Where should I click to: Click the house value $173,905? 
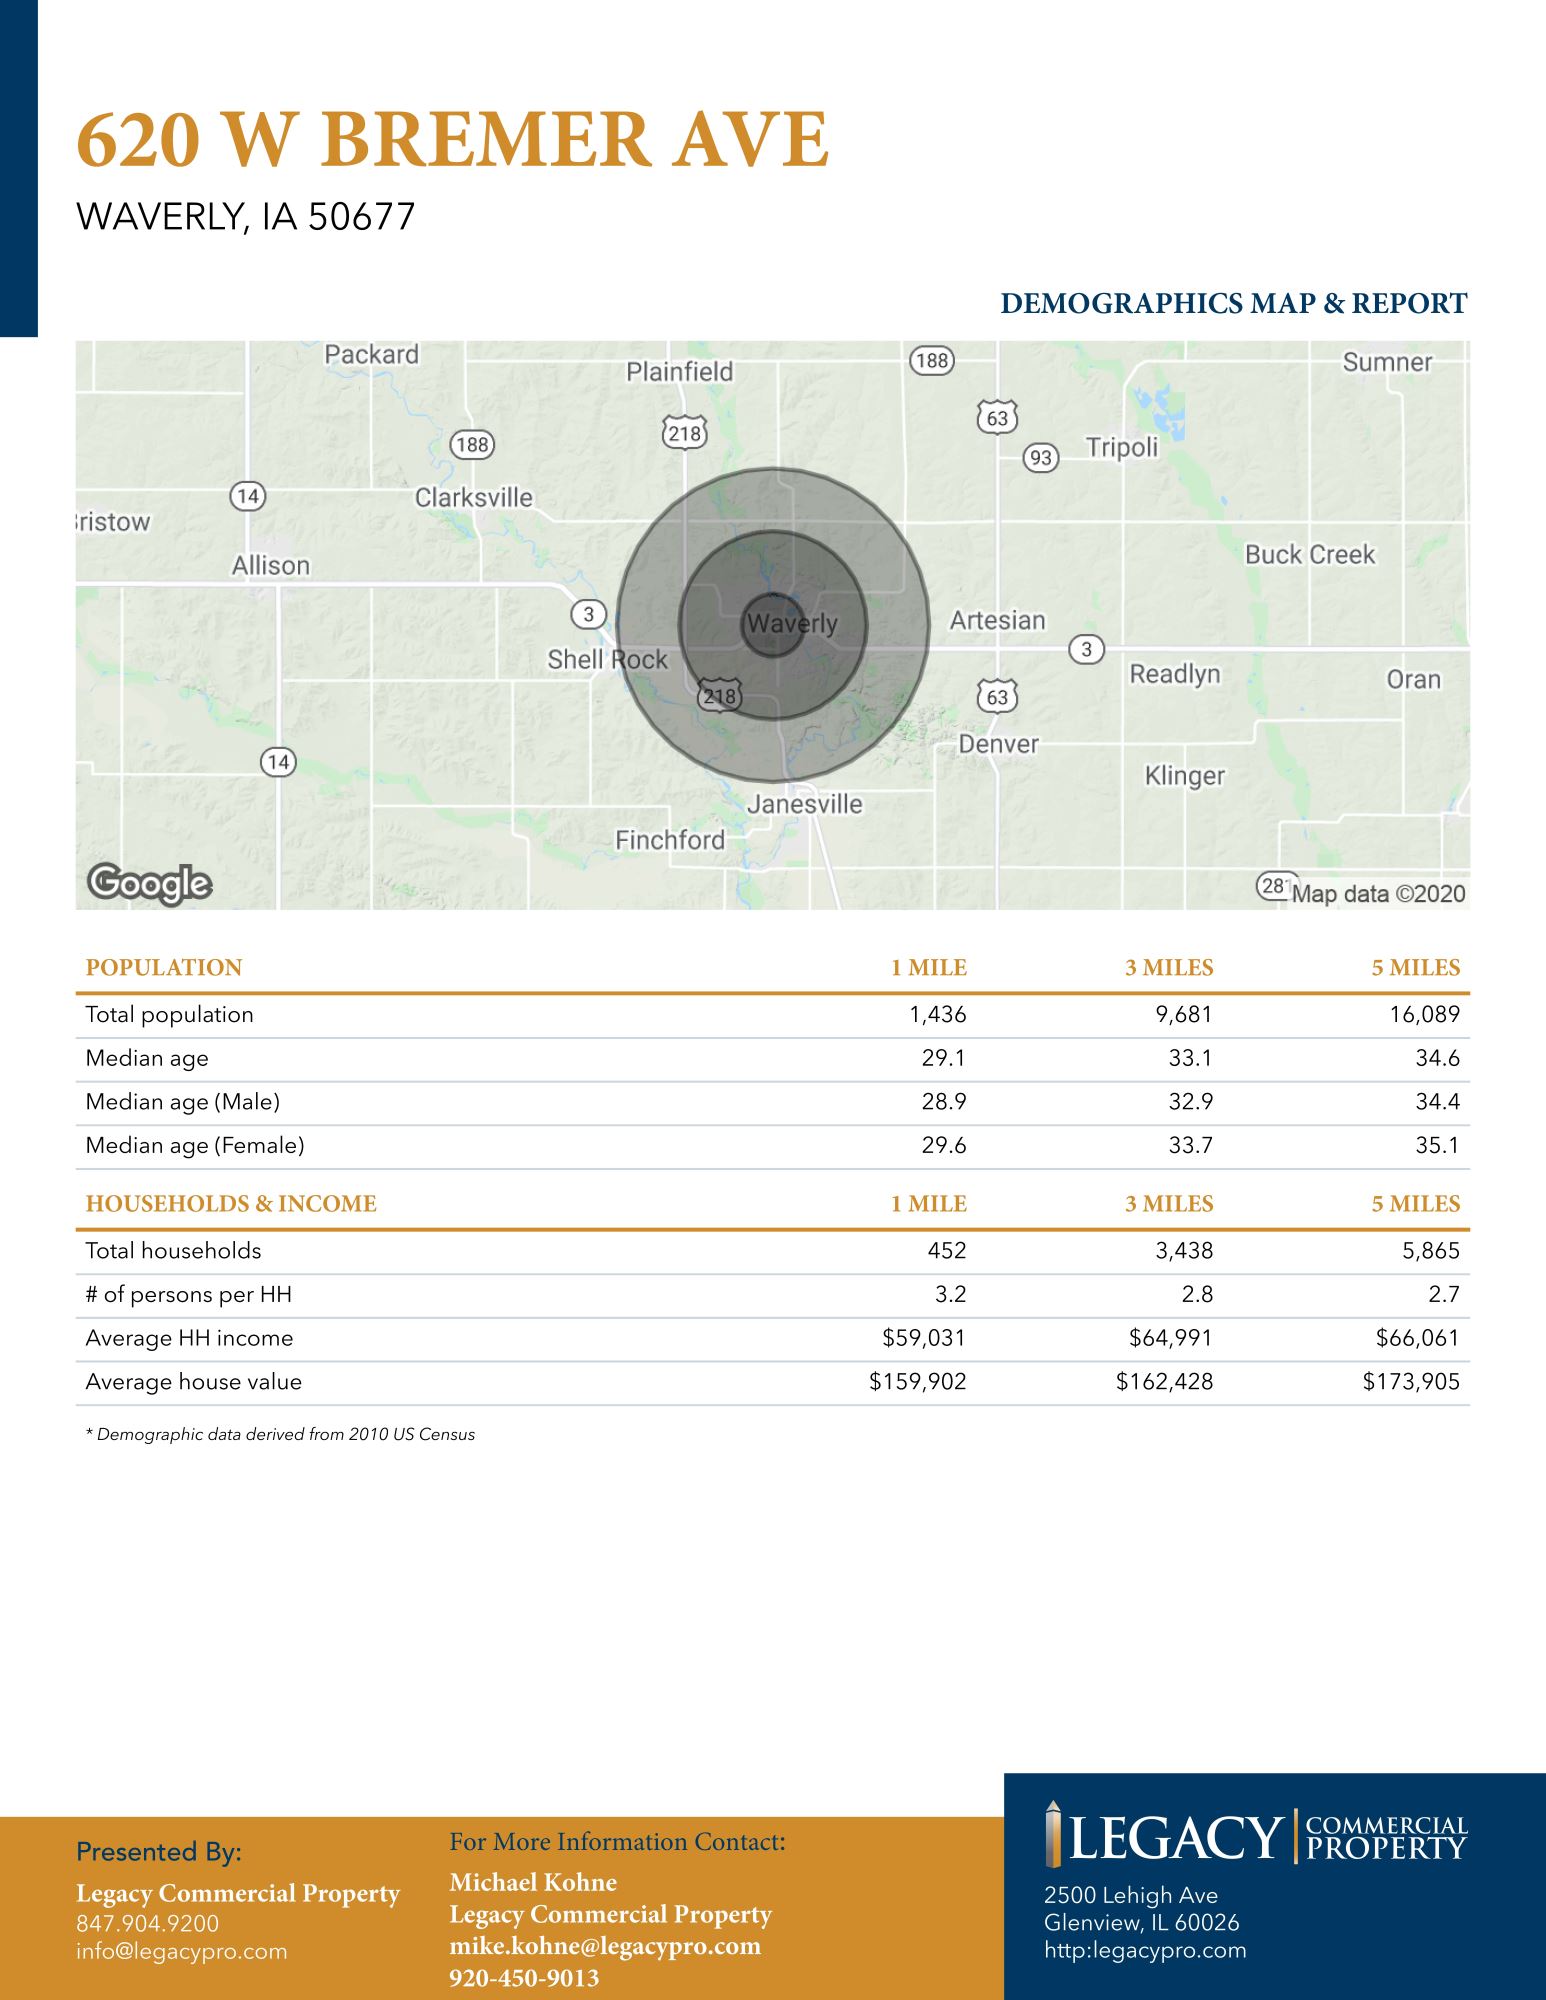click(x=1411, y=1382)
